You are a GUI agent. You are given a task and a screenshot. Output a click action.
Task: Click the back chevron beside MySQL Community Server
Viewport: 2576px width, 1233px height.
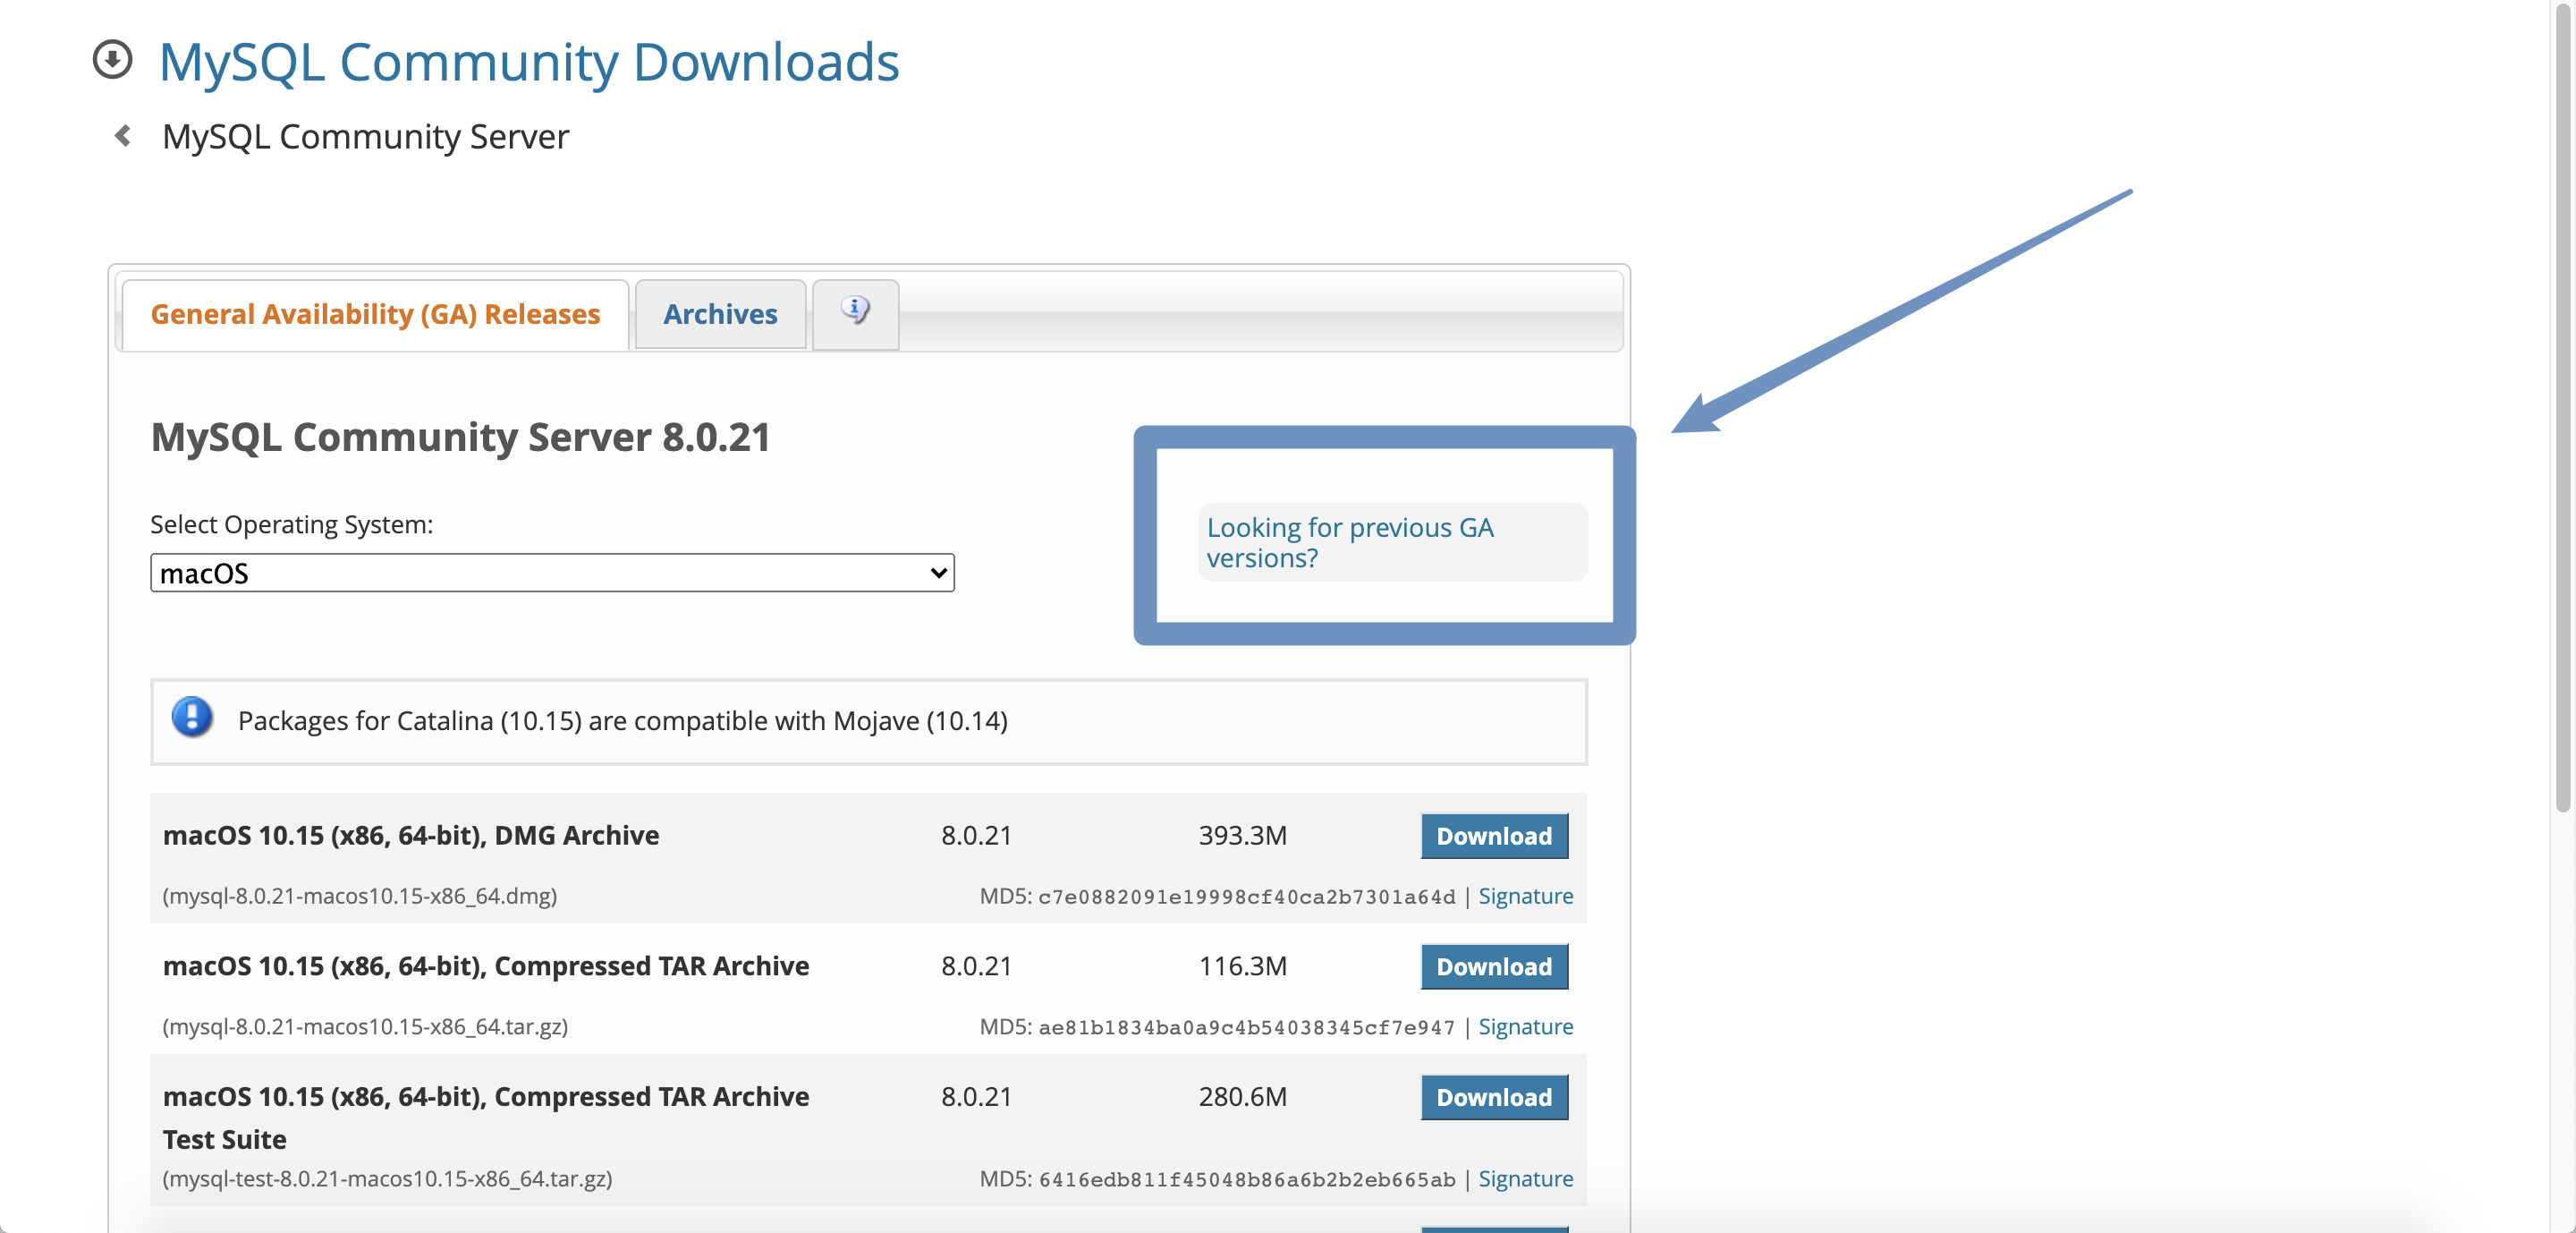123,135
